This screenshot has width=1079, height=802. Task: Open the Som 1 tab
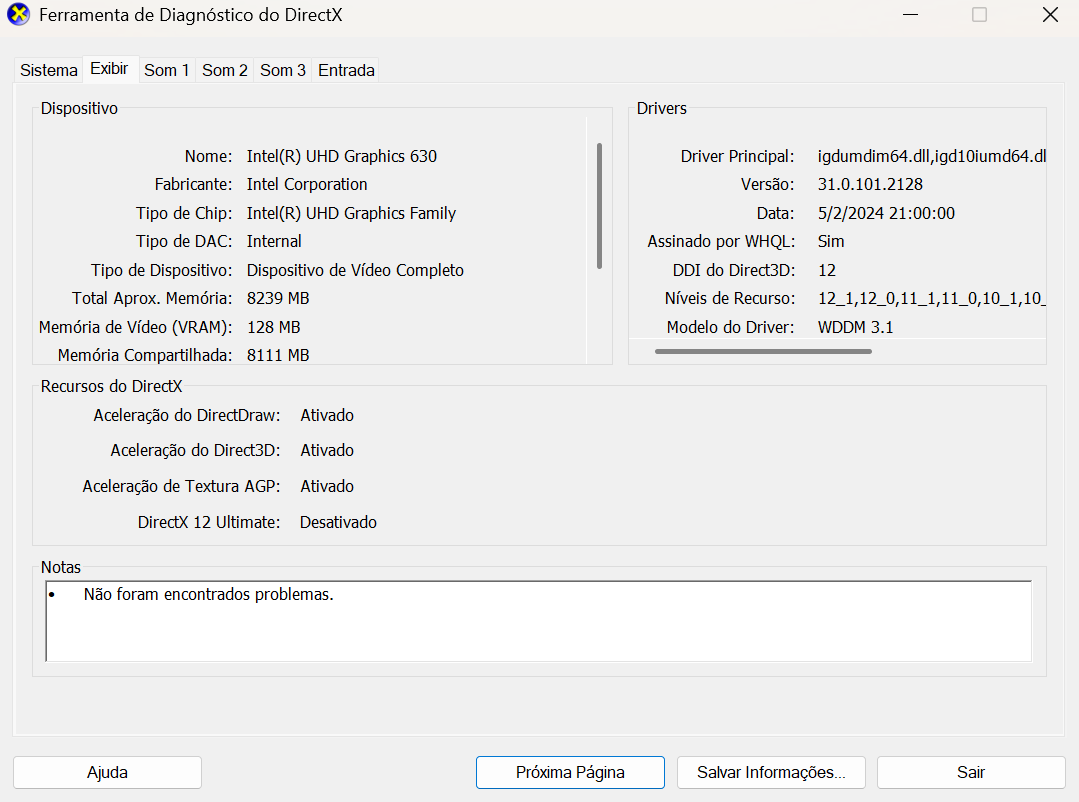point(167,70)
